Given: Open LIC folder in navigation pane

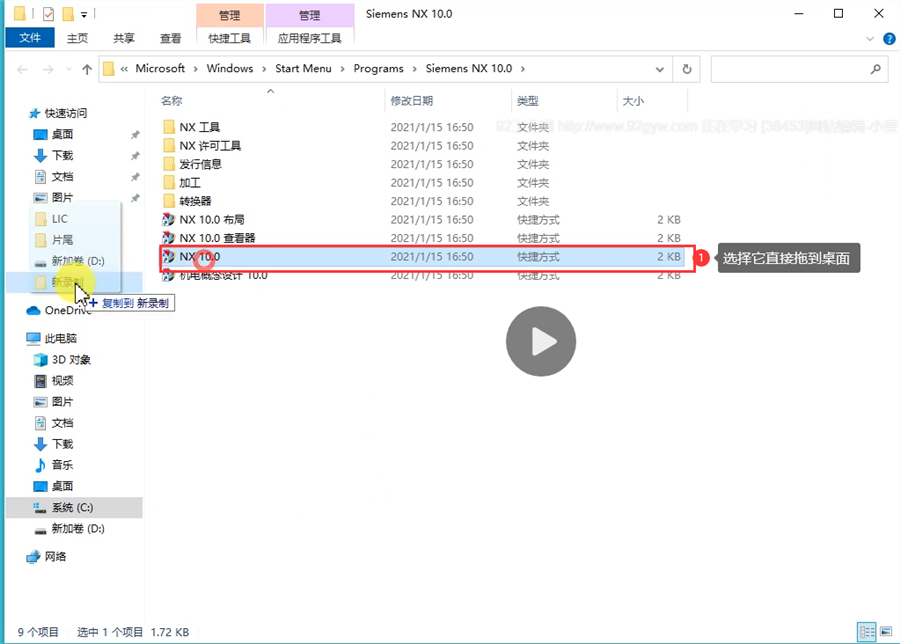Looking at the screenshot, I should pos(60,219).
